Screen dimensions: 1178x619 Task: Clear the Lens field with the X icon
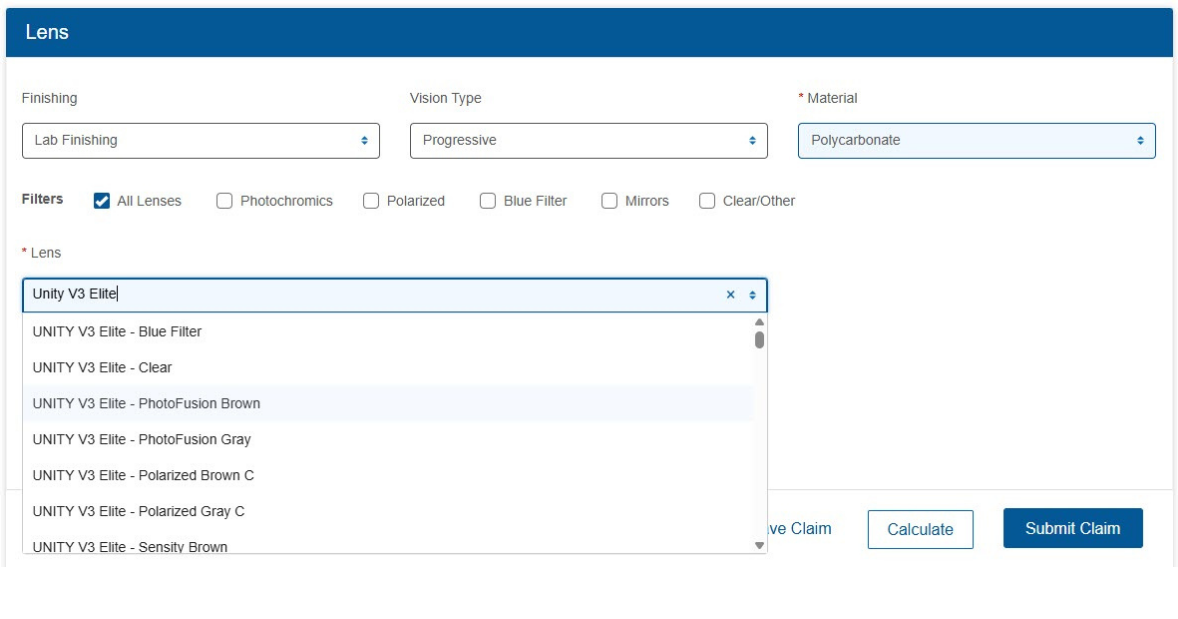pos(730,295)
